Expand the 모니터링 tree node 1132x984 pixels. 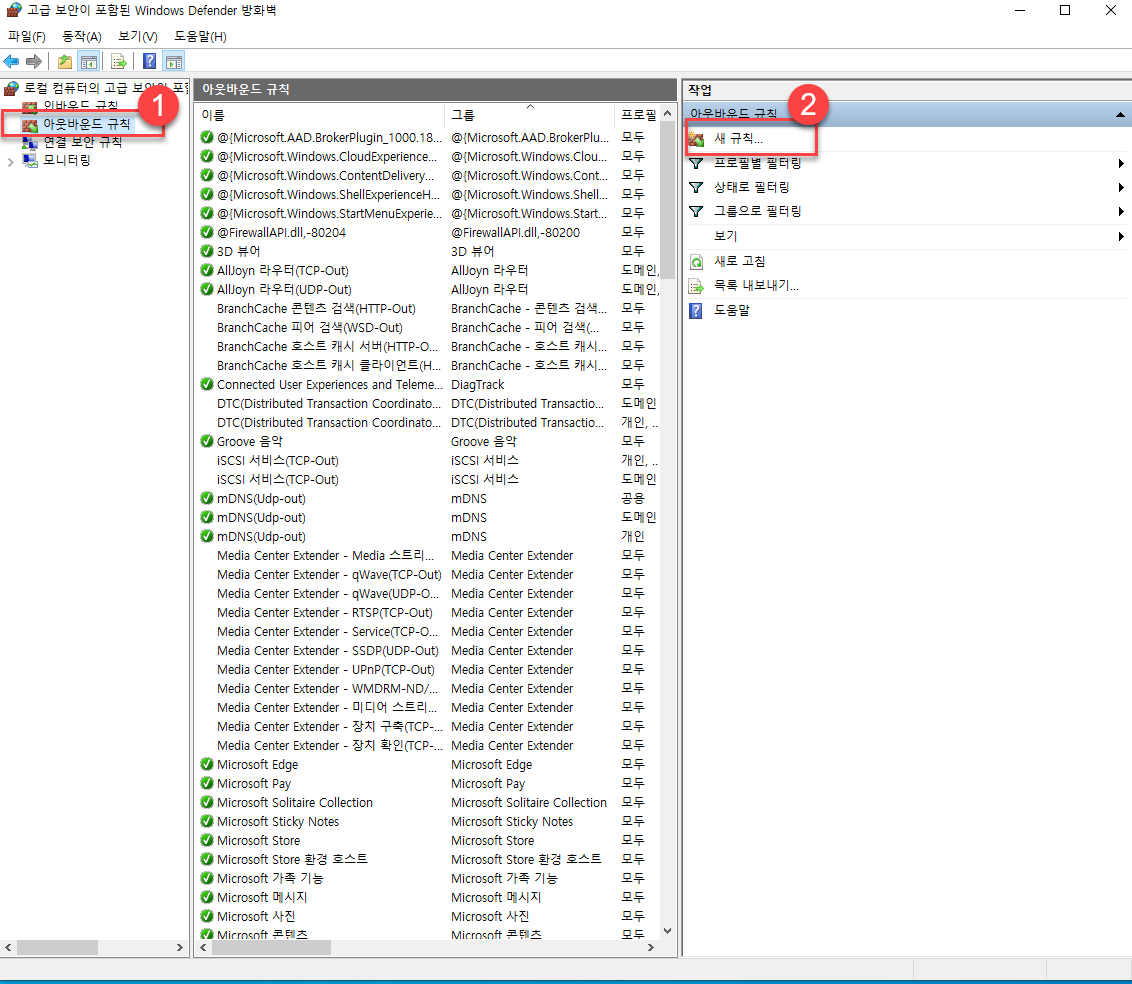click(x=10, y=162)
